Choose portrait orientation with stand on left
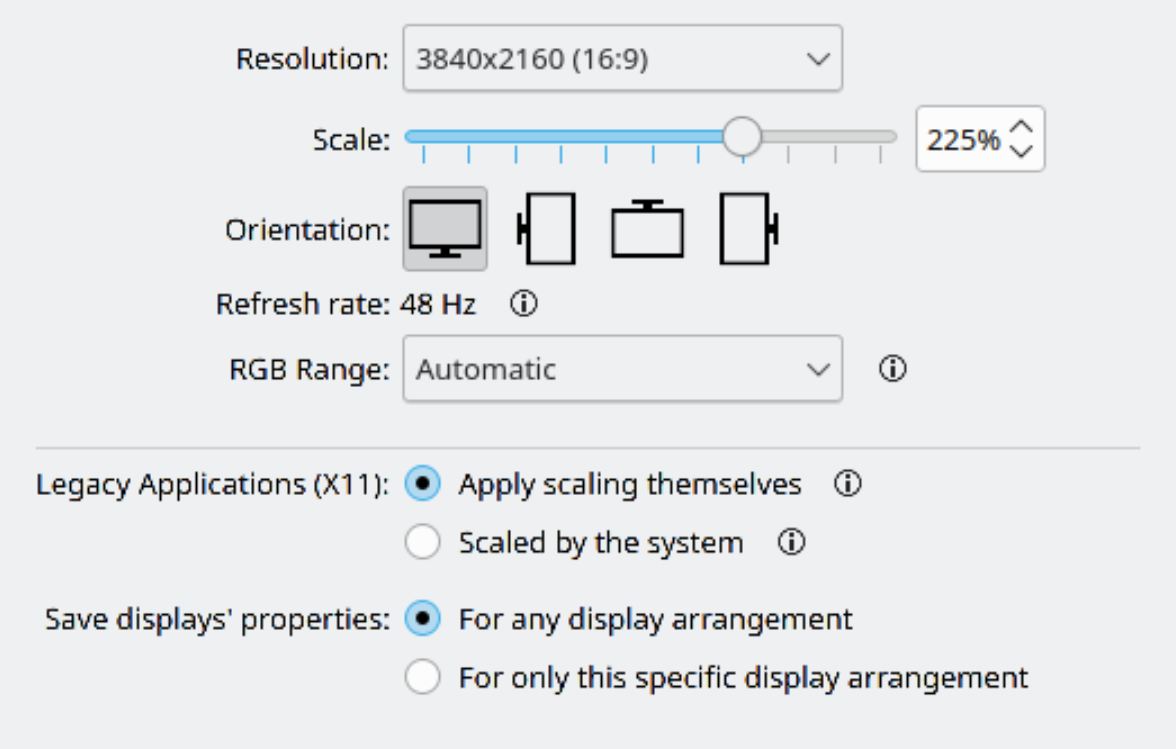1176x749 pixels. [x=547, y=229]
